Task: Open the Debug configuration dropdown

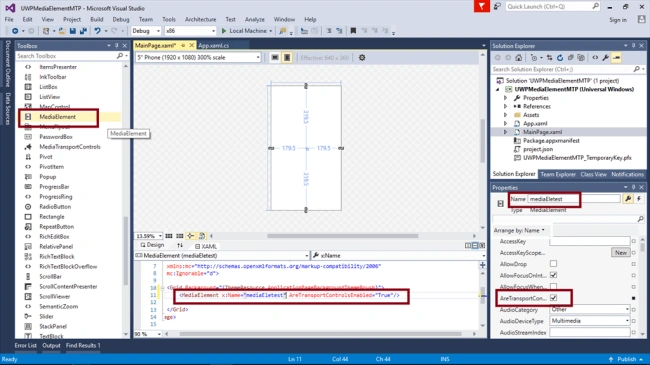Action: pos(146,31)
